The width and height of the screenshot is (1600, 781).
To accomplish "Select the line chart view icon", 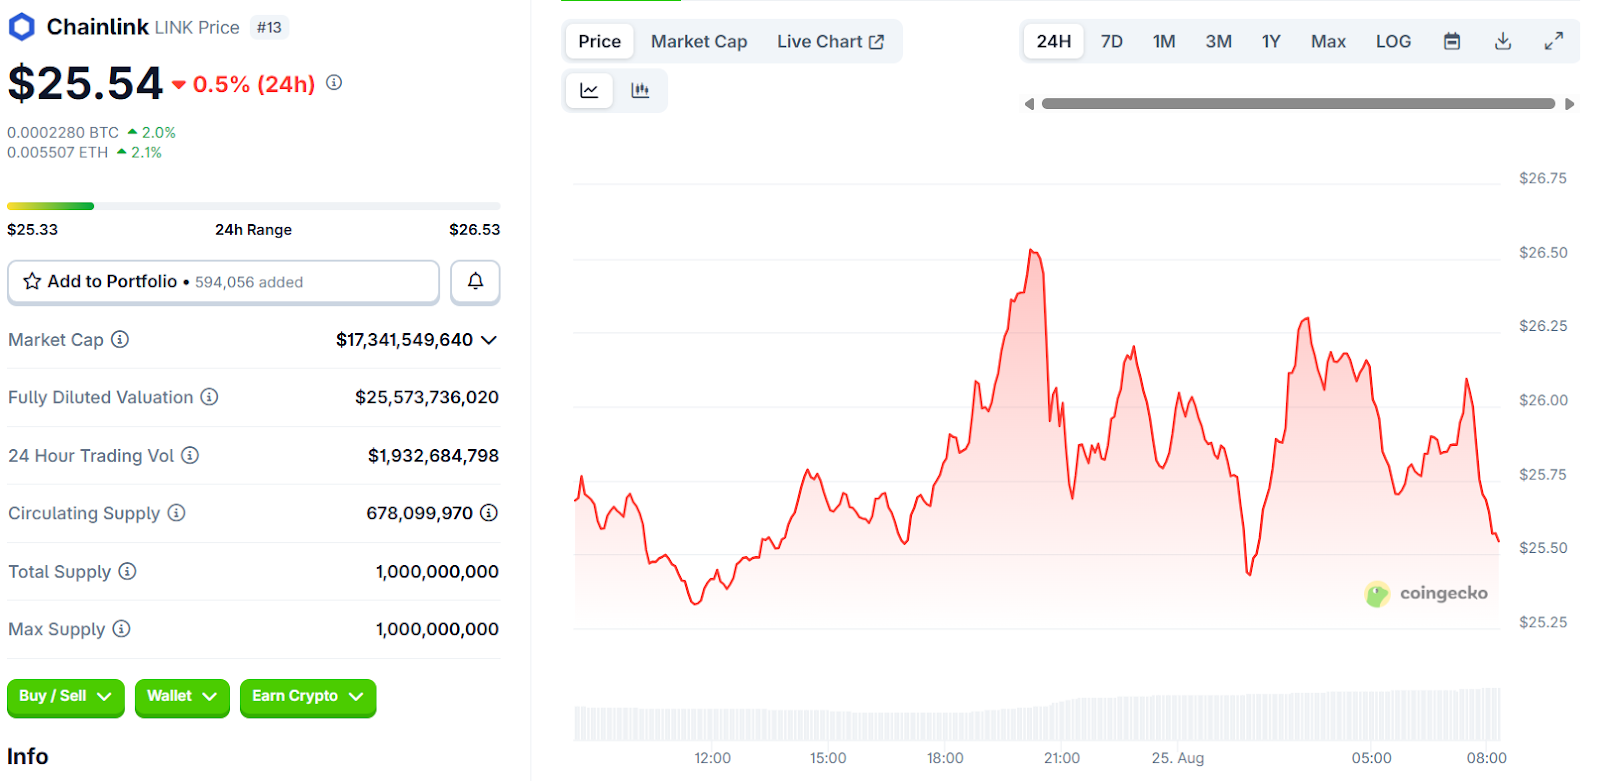I will (x=589, y=91).
